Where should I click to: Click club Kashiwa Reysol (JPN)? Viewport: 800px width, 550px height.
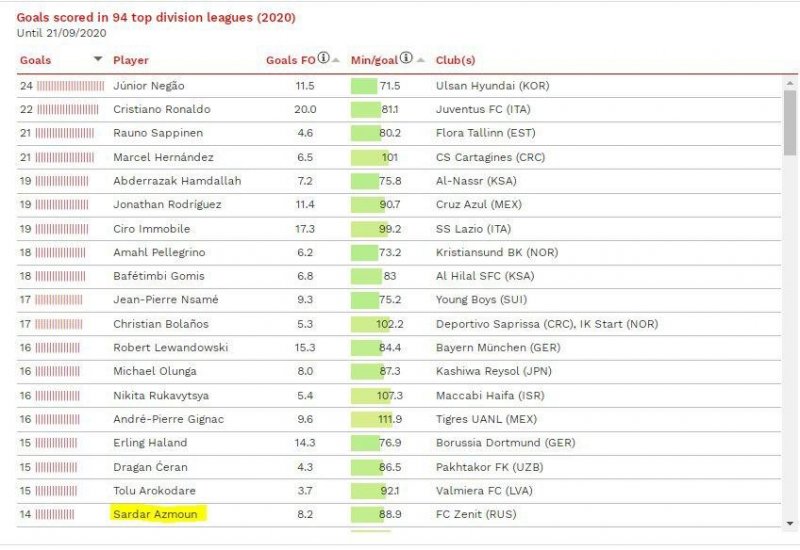pyautogui.click(x=493, y=371)
